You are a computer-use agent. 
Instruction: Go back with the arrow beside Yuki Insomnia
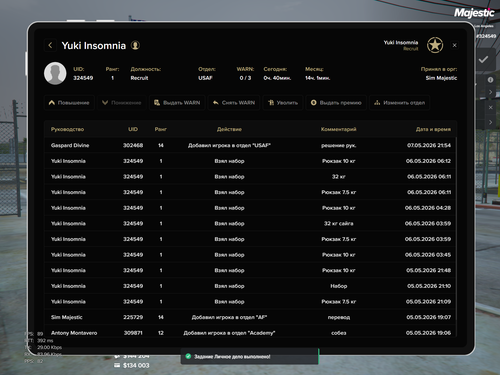(x=50, y=45)
